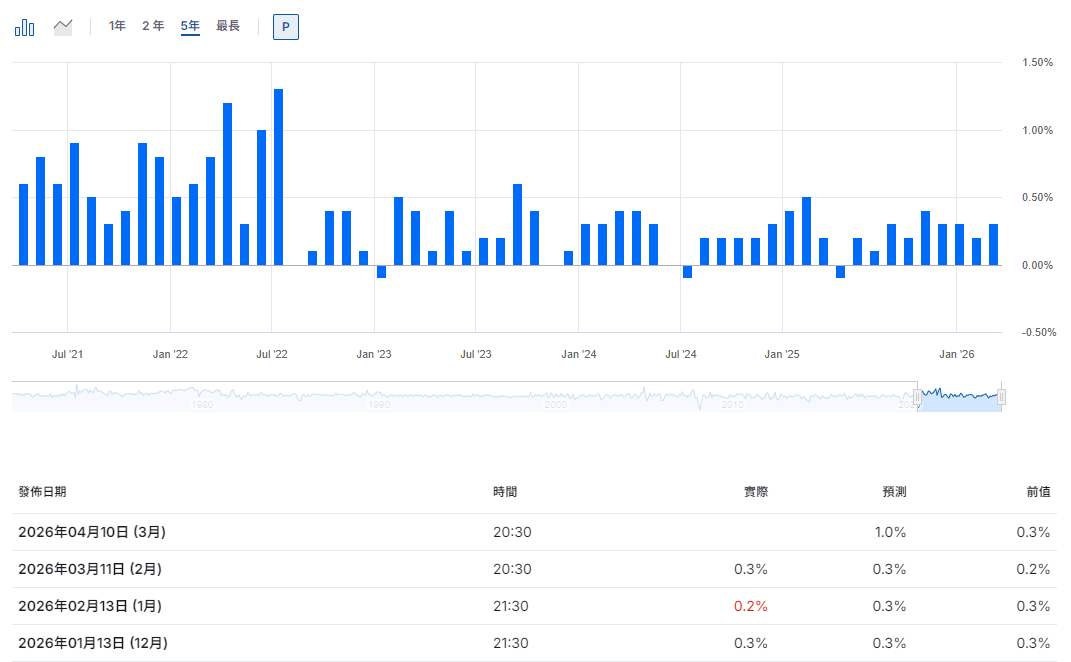The height and width of the screenshot is (662, 1071).
Task: Toggle the P button in chart toolbar
Action: tap(285, 27)
